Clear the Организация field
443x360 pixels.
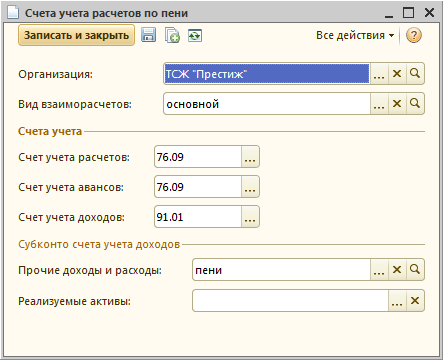[397, 74]
